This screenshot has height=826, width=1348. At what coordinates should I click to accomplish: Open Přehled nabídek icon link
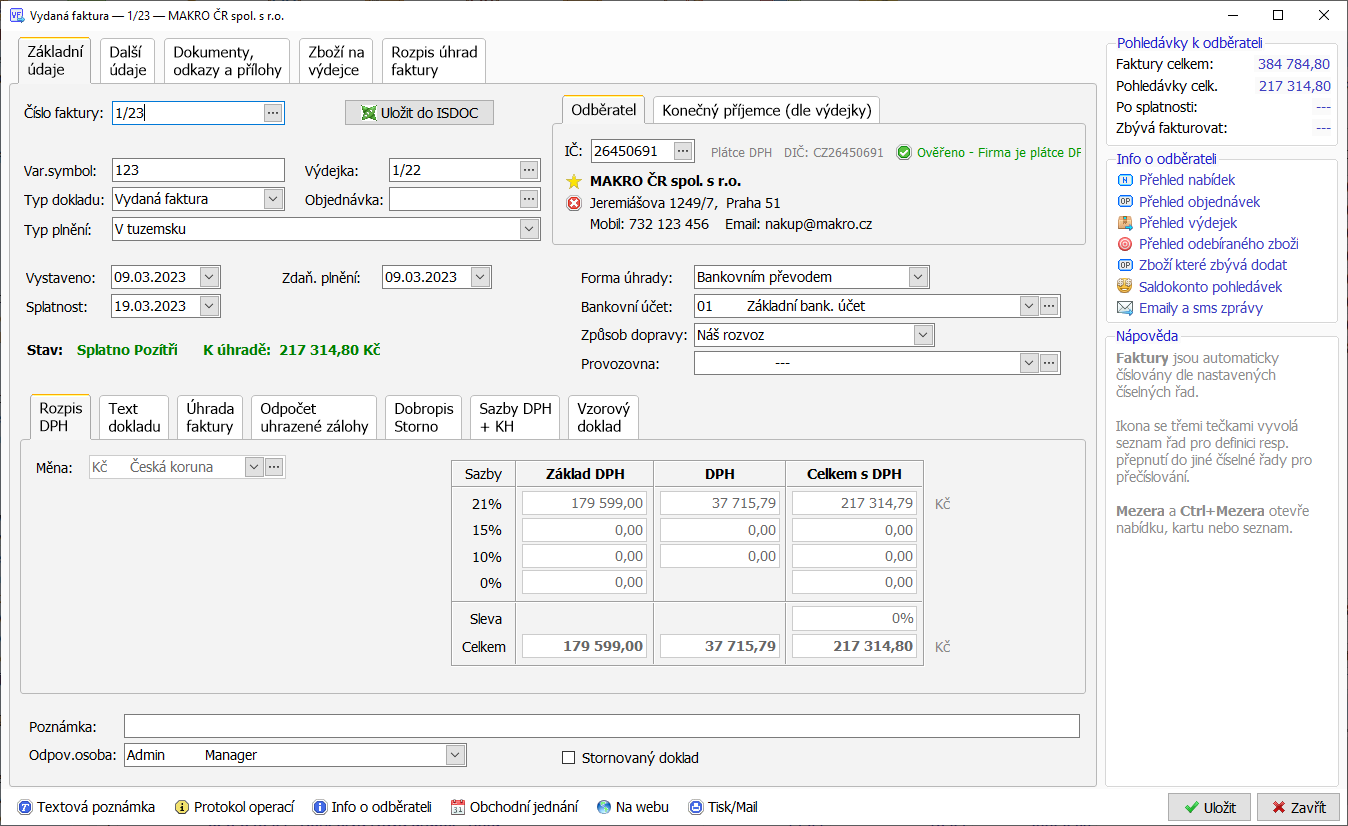click(x=1124, y=180)
